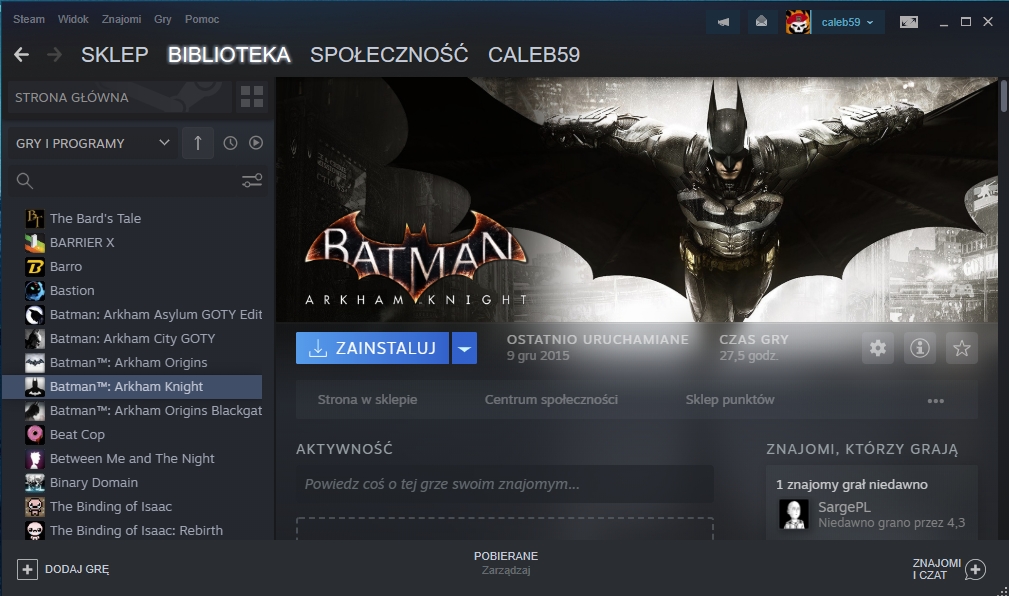Click the Batman Arkham Knight hero banner
Image resolution: width=1009 pixels, height=596 pixels.
pyautogui.click(x=637, y=200)
